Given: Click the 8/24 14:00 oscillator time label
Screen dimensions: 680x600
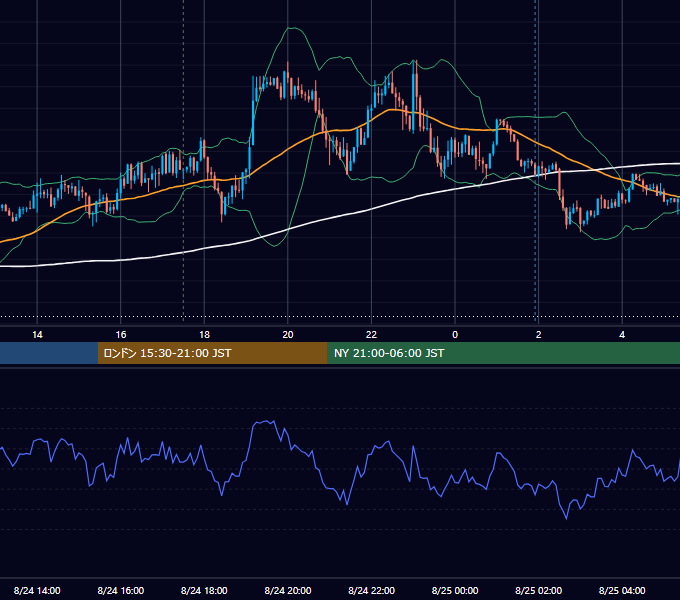Looking at the screenshot, I should [37, 590].
